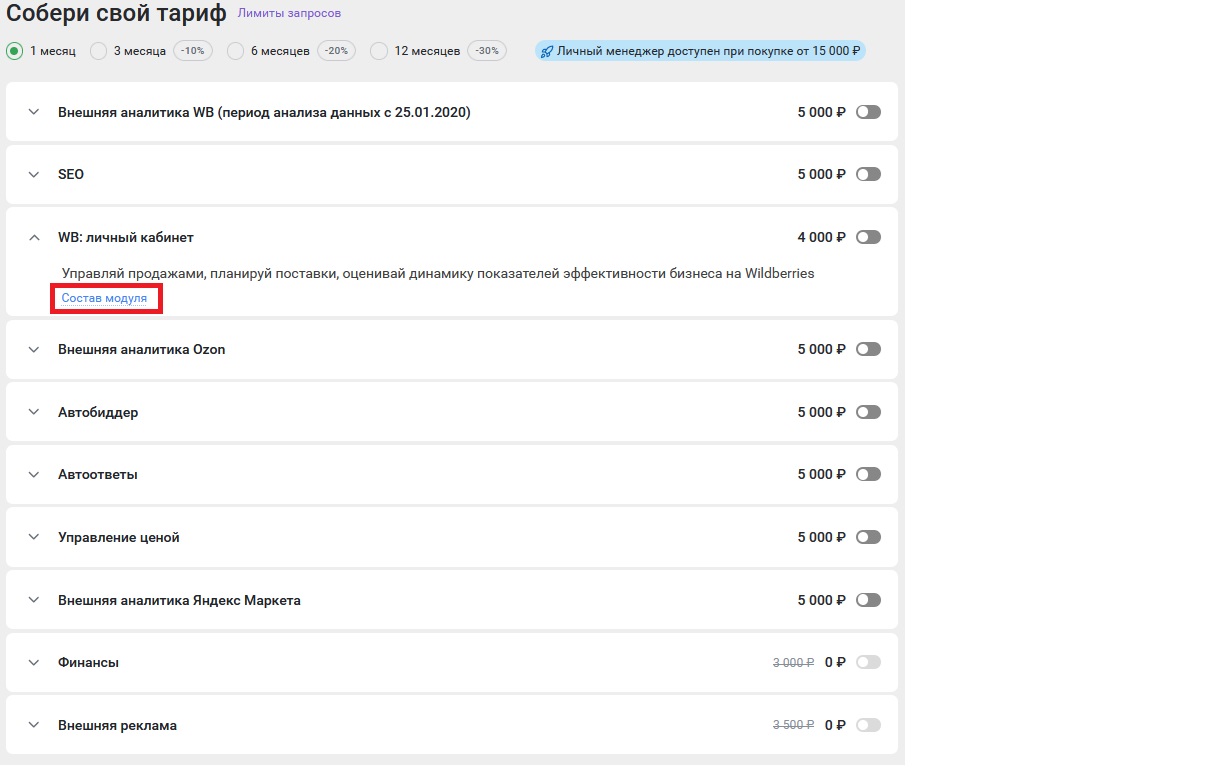Screen dimensions: 1217x774
Task: Enable the Автобиддер module switch
Action: point(868,412)
